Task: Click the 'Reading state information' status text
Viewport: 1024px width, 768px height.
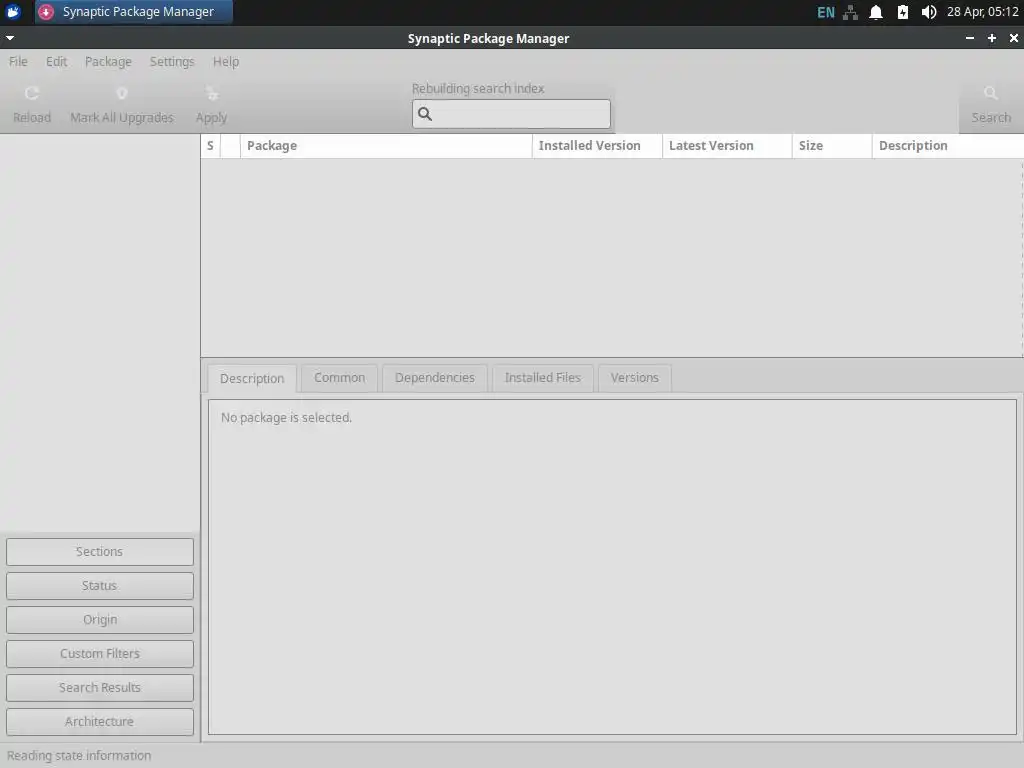Action: (x=79, y=756)
